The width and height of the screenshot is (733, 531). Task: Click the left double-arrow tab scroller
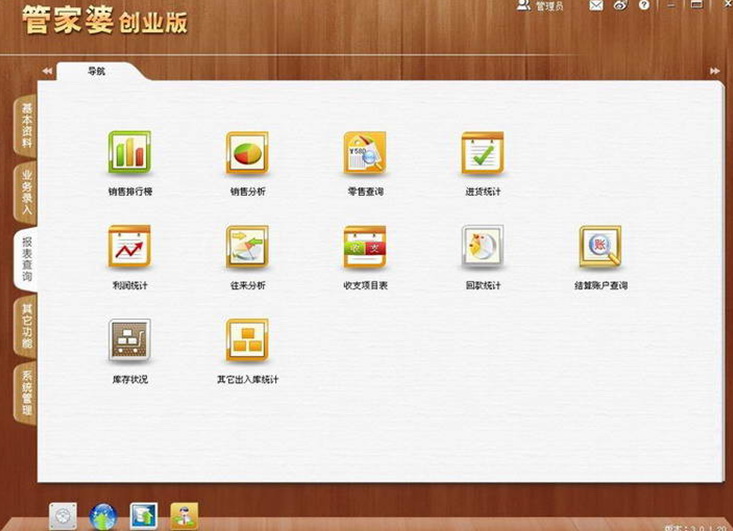click(47, 71)
